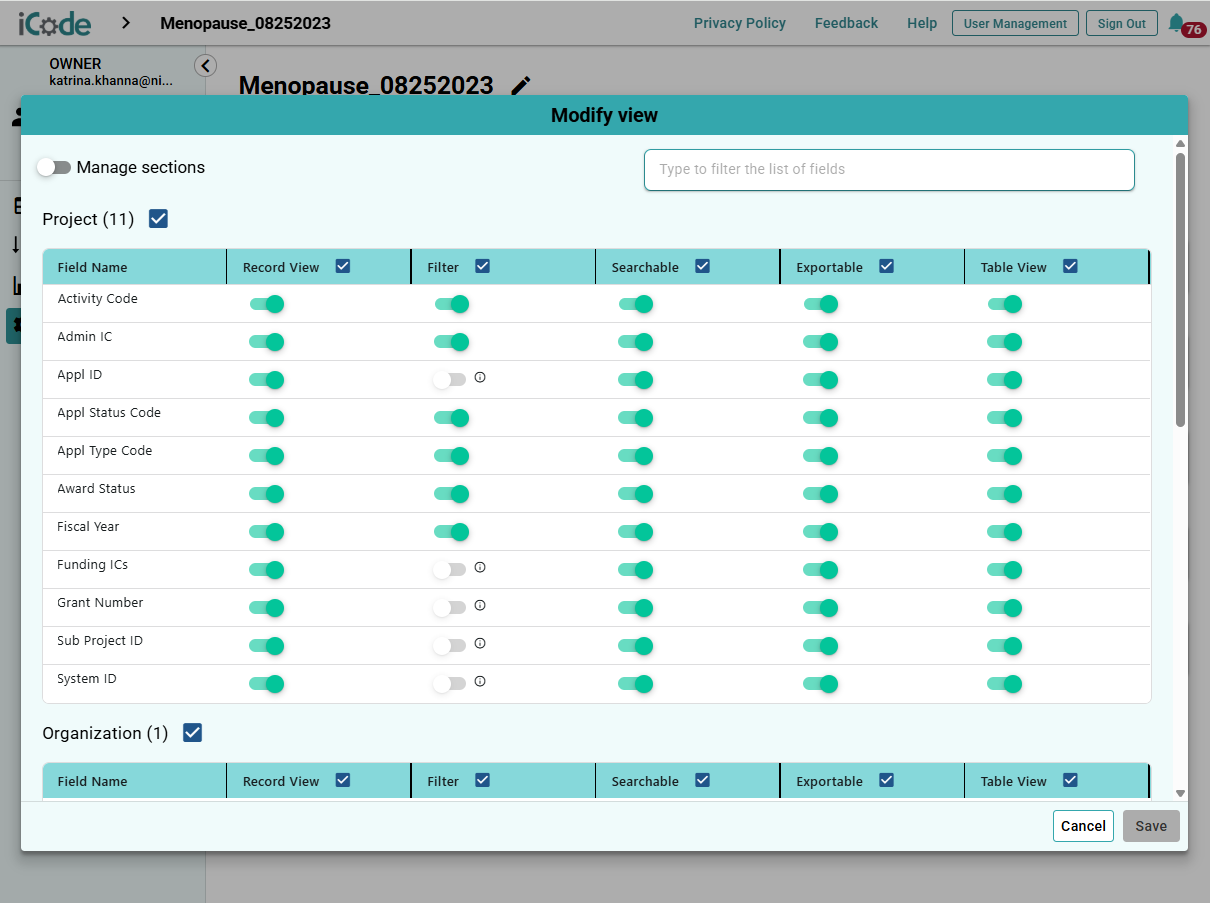Turn off Exportable for Fiscal Year
Viewport: 1210px width, 903px height.
(x=821, y=532)
